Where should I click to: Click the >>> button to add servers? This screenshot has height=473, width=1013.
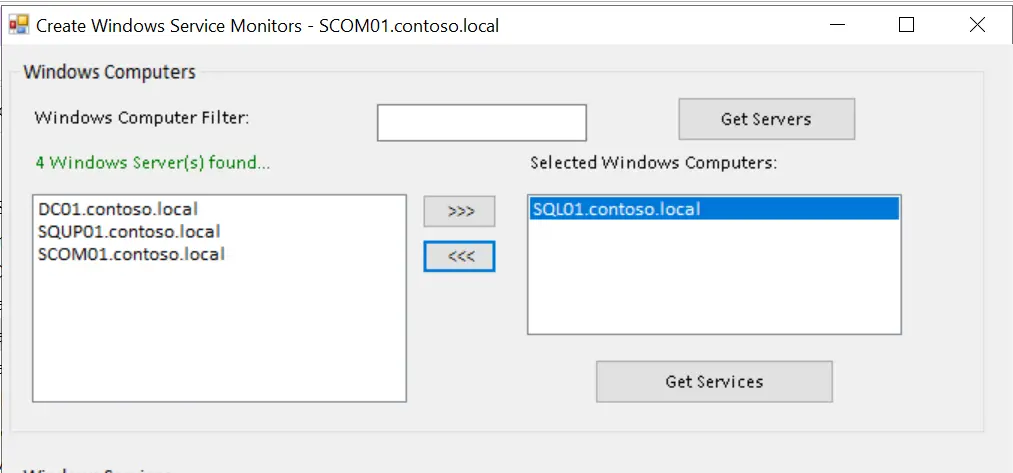coord(459,212)
